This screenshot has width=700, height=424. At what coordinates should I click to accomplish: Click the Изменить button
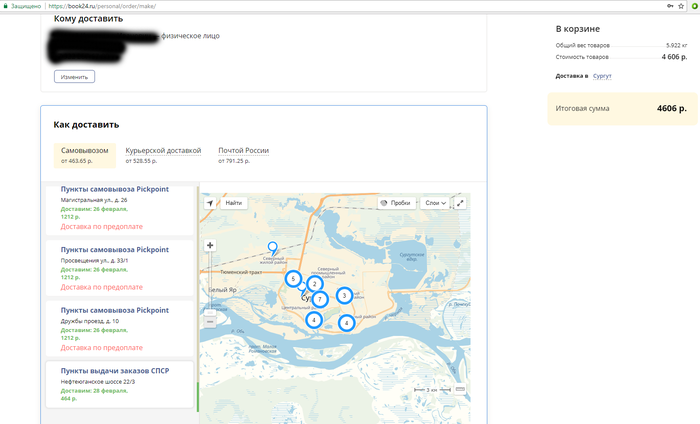click(x=74, y=77)
